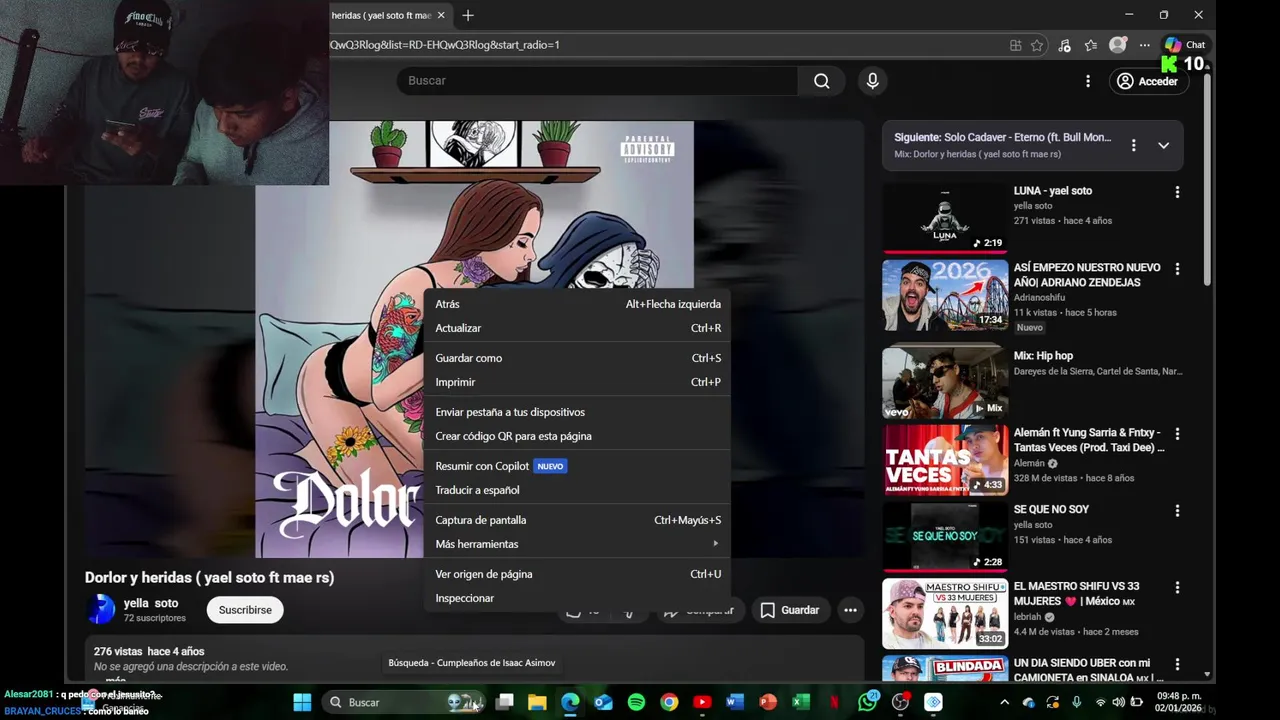Open the media control music icon in Edge toolbar

(1064, 45)
